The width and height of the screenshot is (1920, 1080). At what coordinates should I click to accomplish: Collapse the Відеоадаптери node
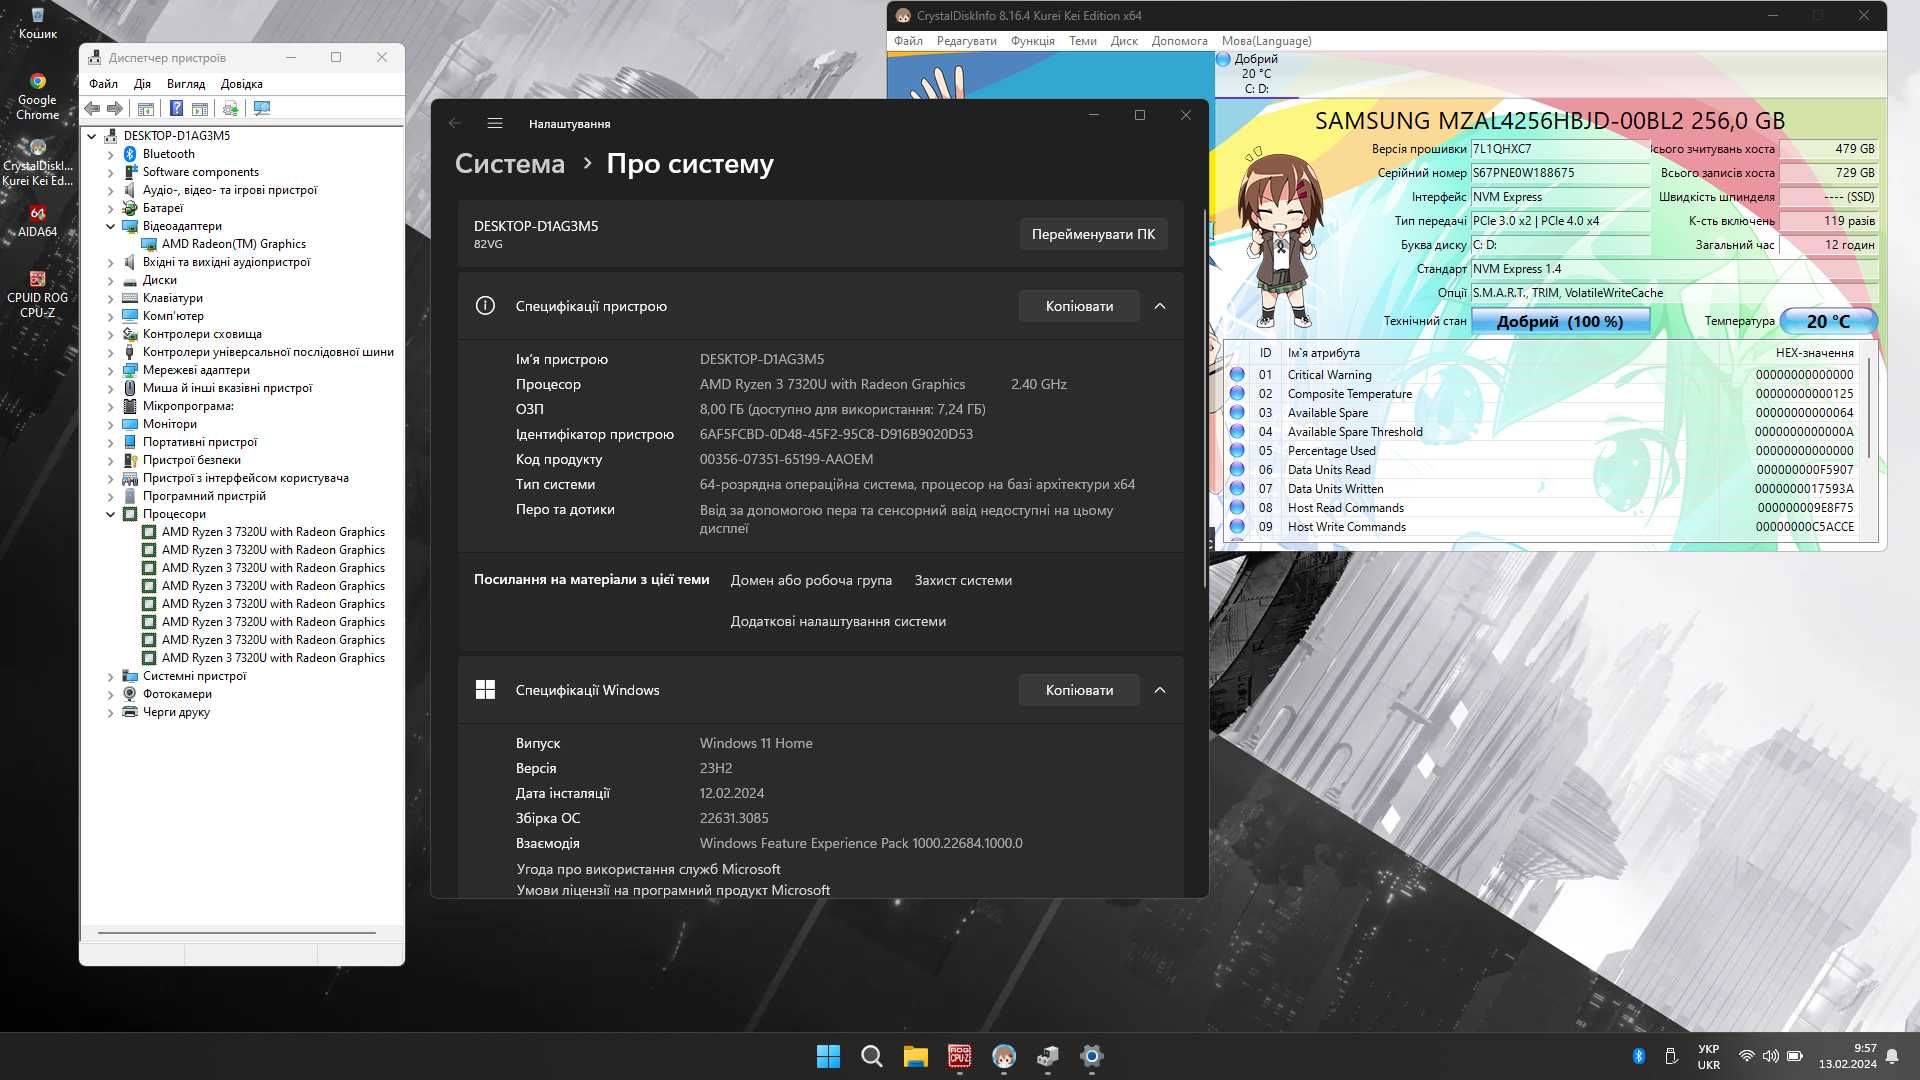click(x=111, y=226)
